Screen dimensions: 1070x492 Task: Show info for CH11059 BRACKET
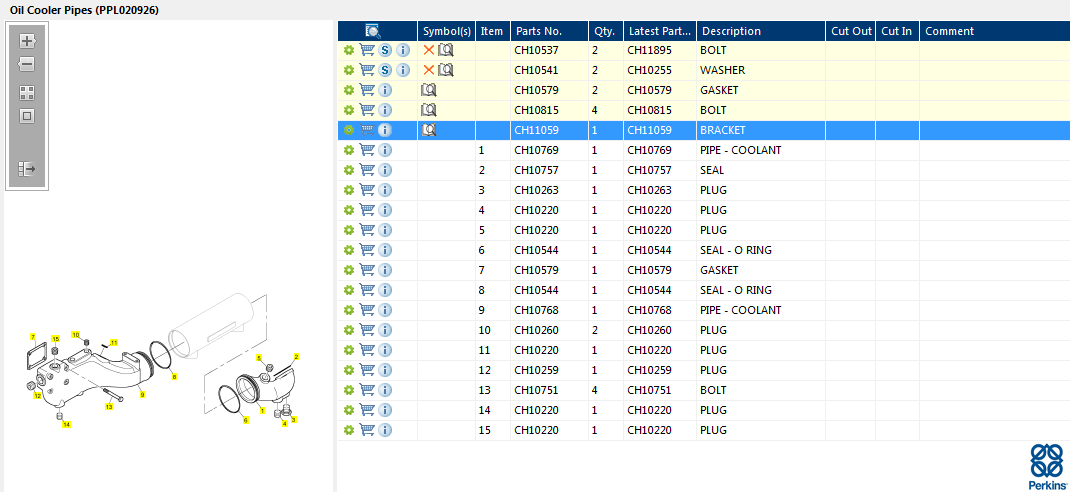(385, 130)
